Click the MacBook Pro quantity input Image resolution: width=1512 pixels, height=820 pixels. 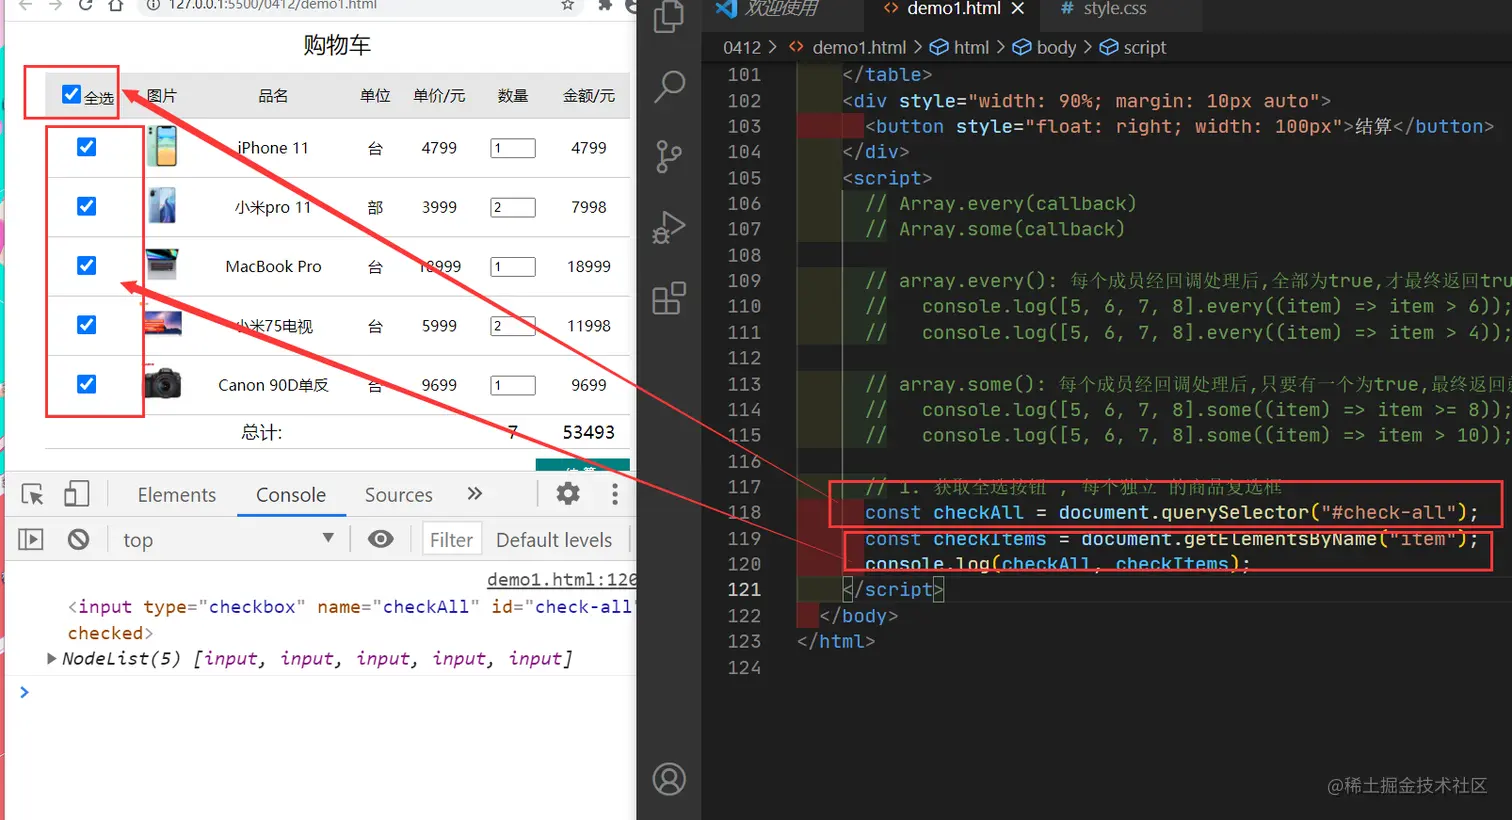pyautogui.click(x=513, y=267)
